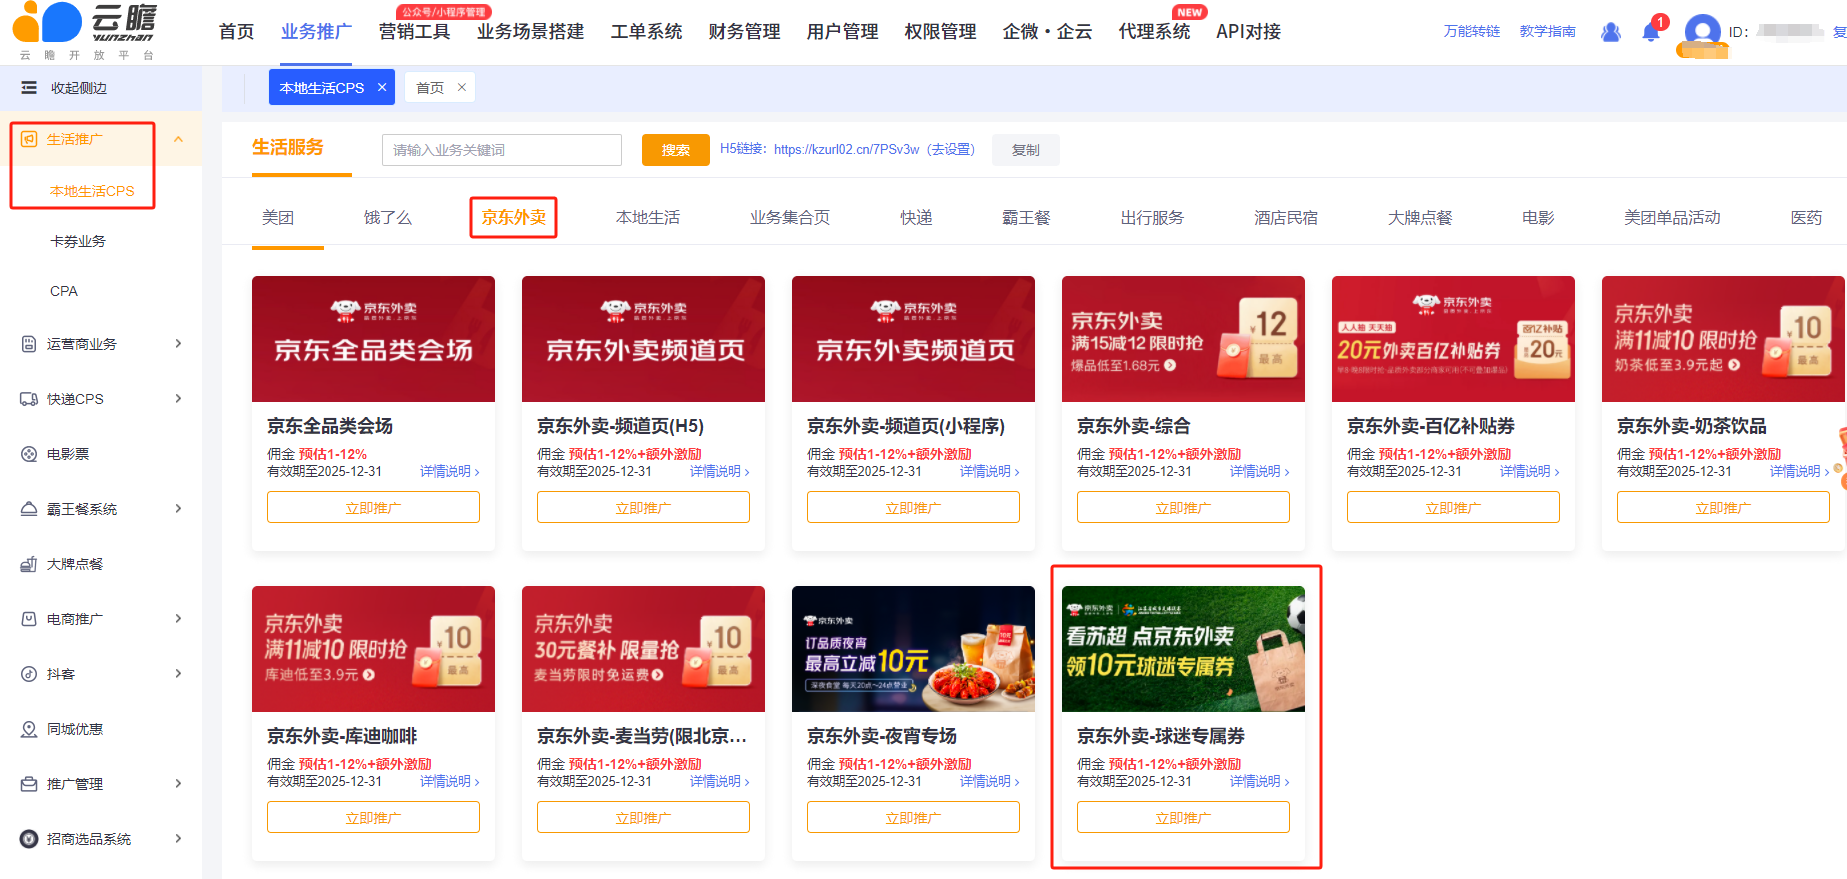Expand the 推广管理 menu arrow
The height and width of the screenshot is (879, 1847).
coord(179,784)
